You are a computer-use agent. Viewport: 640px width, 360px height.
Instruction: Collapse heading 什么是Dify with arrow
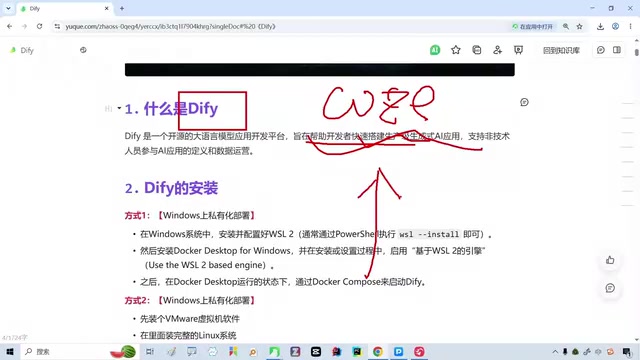tap(119, 108)
